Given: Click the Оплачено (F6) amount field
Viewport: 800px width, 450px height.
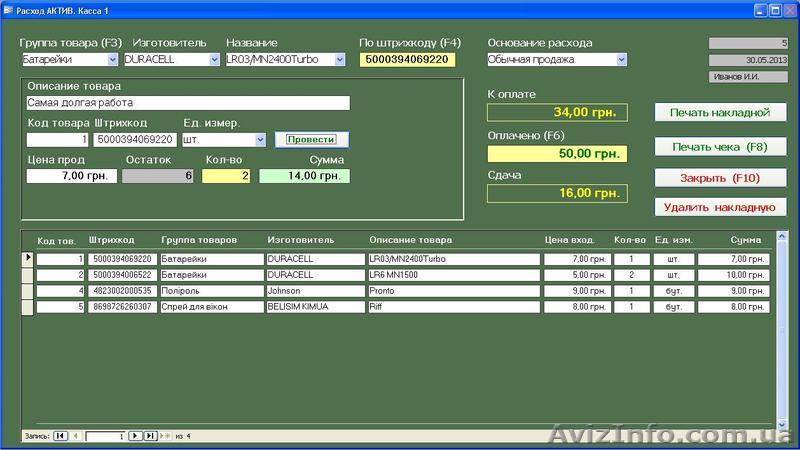Looking at the screenshot, I should 557,153.
